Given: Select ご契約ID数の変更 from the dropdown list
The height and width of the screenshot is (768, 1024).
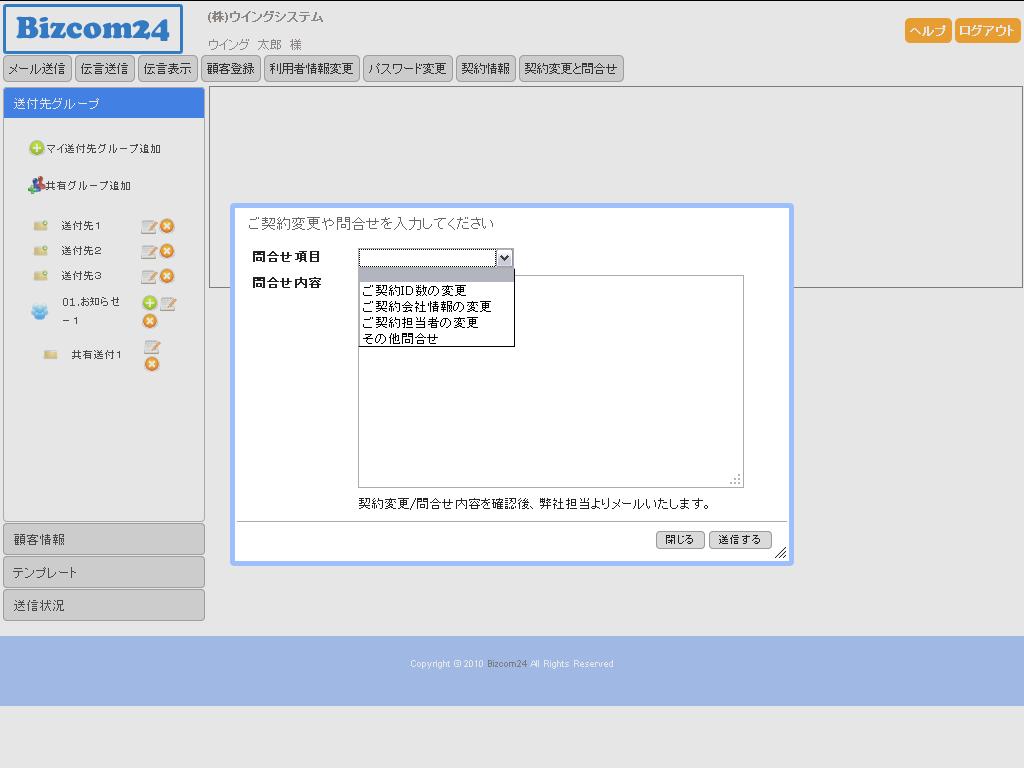Looking at the screenshot, I should coord(414,291).
